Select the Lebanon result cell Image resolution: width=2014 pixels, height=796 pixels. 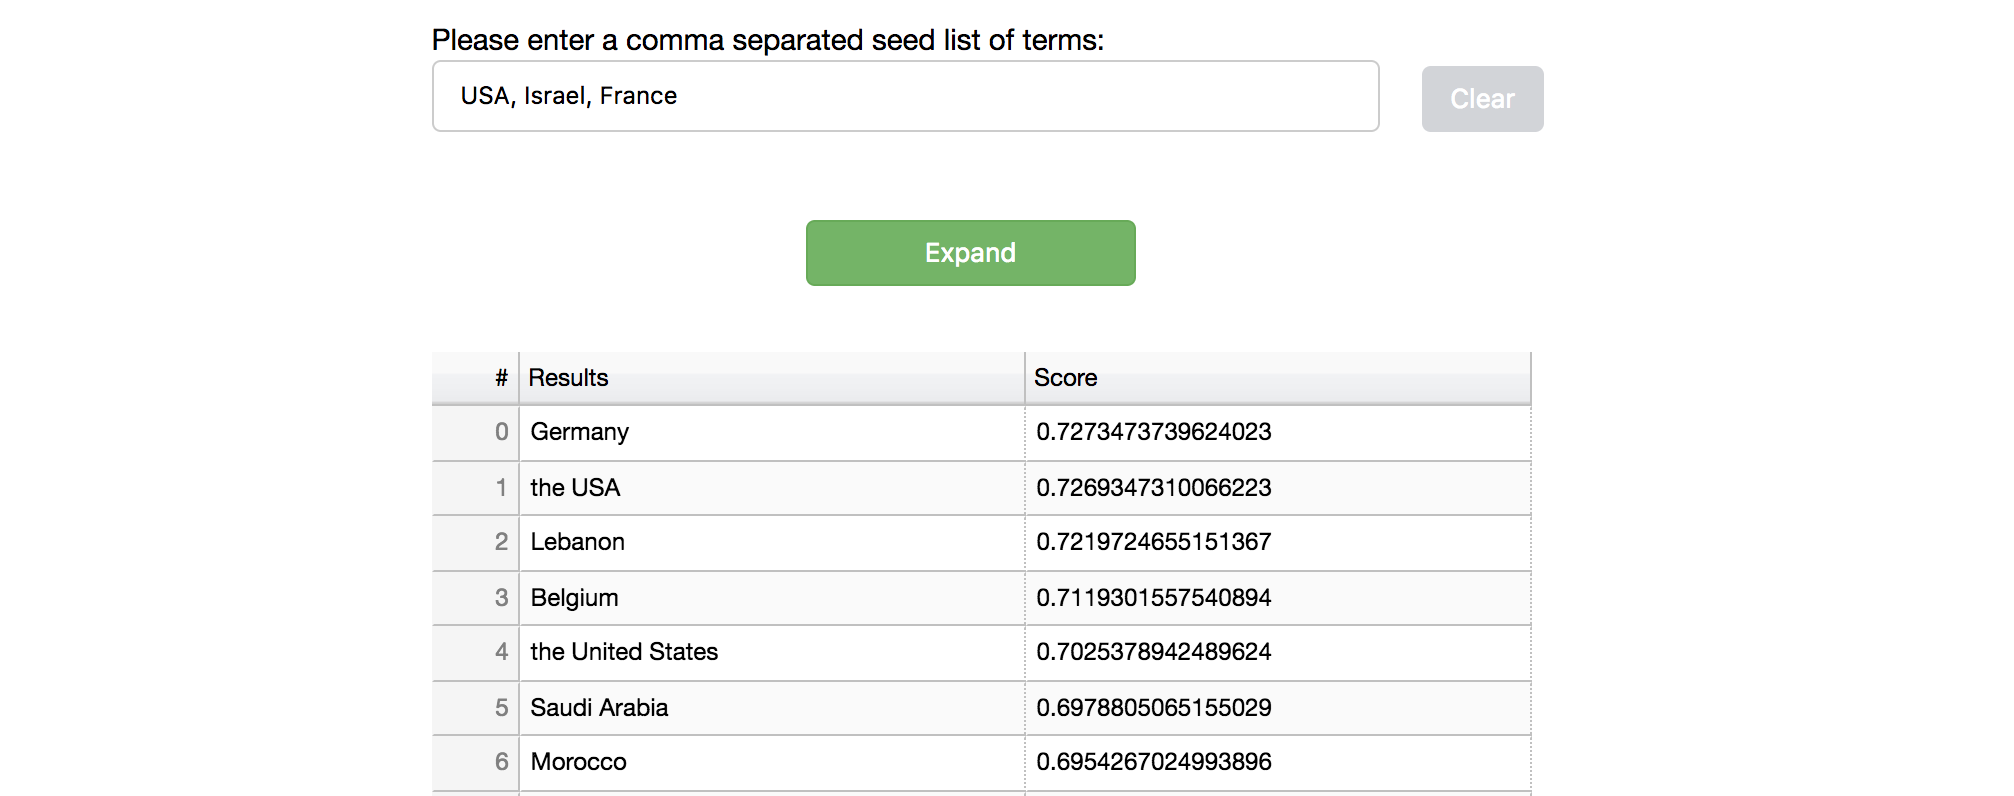tap(577, 542)
